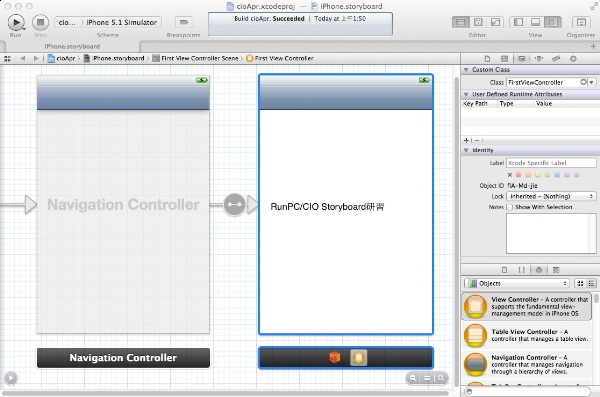Select the iPhone.storyboard tab
Viewport: 600px width, 397px height.
tap(72, 46)
